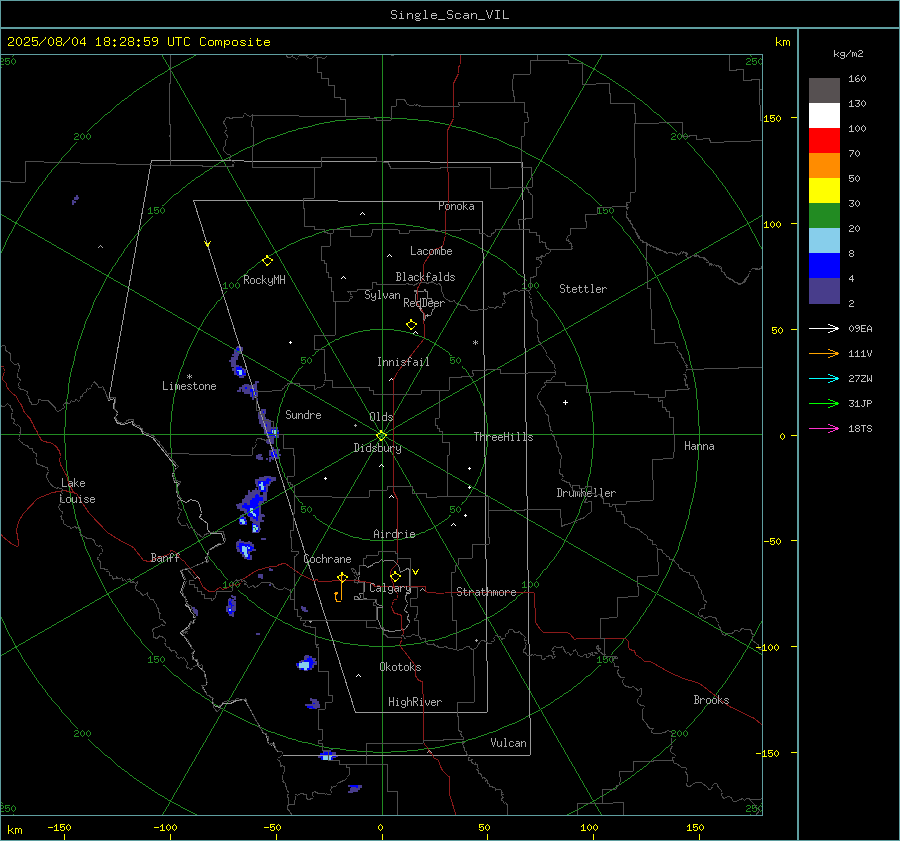Click the Strathmore label
Image resolution: width=900 pixels, height=841 pixels.
point(486,592)
